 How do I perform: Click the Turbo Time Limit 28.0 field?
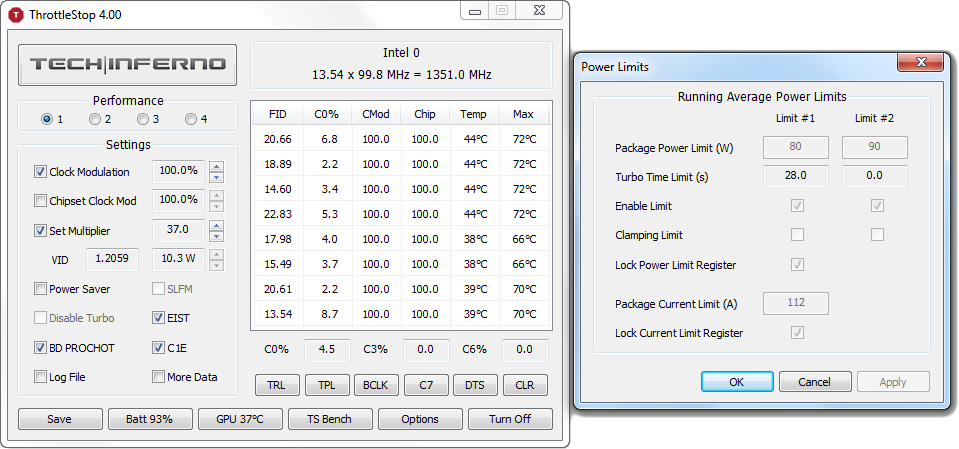[x=796, y=176]
